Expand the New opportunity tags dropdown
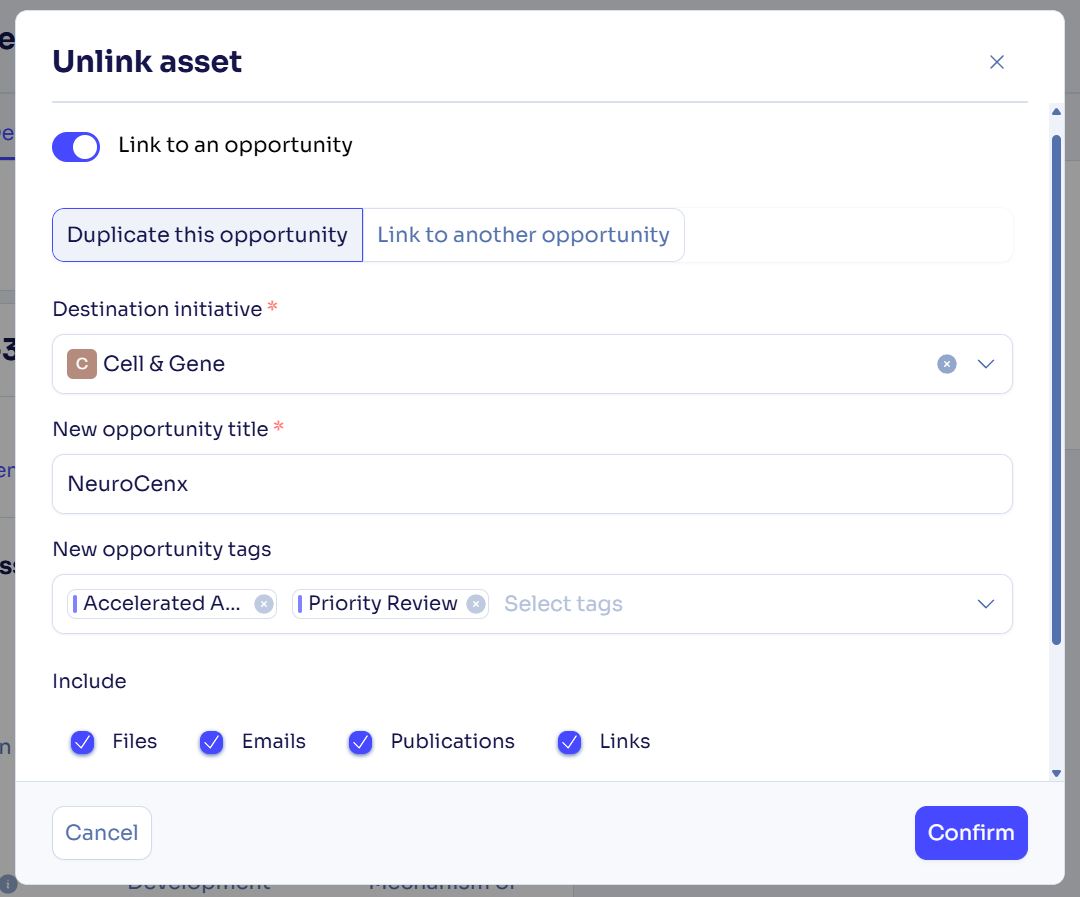The width and height of the screenshot is (1080, 897). click(986, 604)
